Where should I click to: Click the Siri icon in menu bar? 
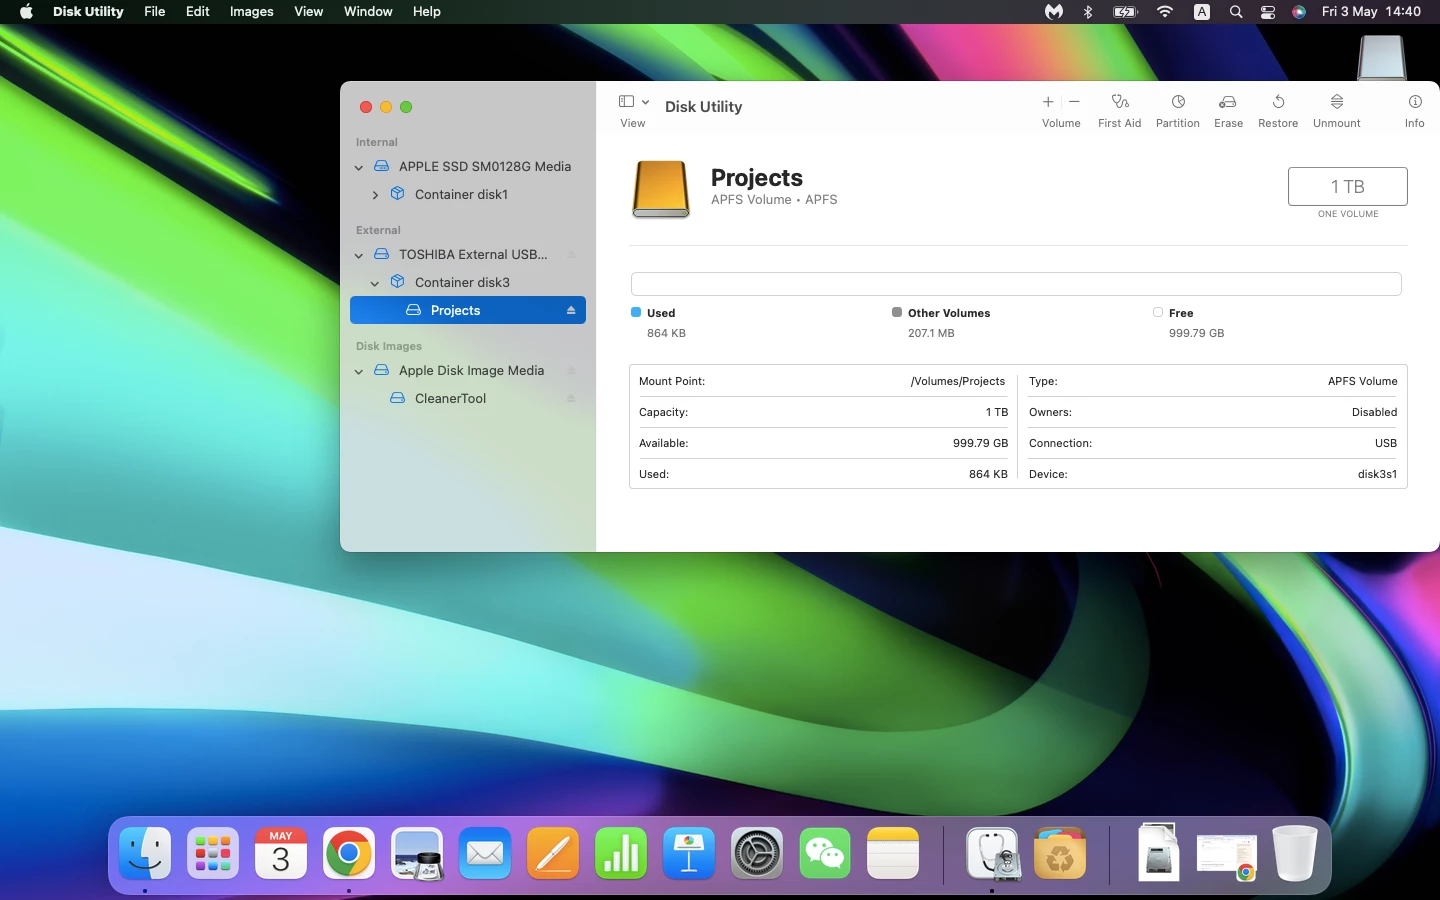pyautogui.click(x=1299, y=12)
